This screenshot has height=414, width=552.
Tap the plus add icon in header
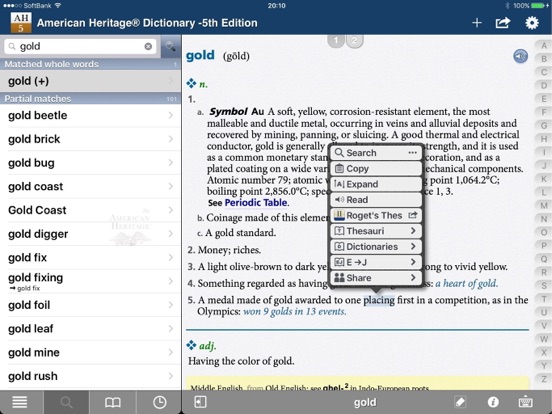(x=477, y=23)
